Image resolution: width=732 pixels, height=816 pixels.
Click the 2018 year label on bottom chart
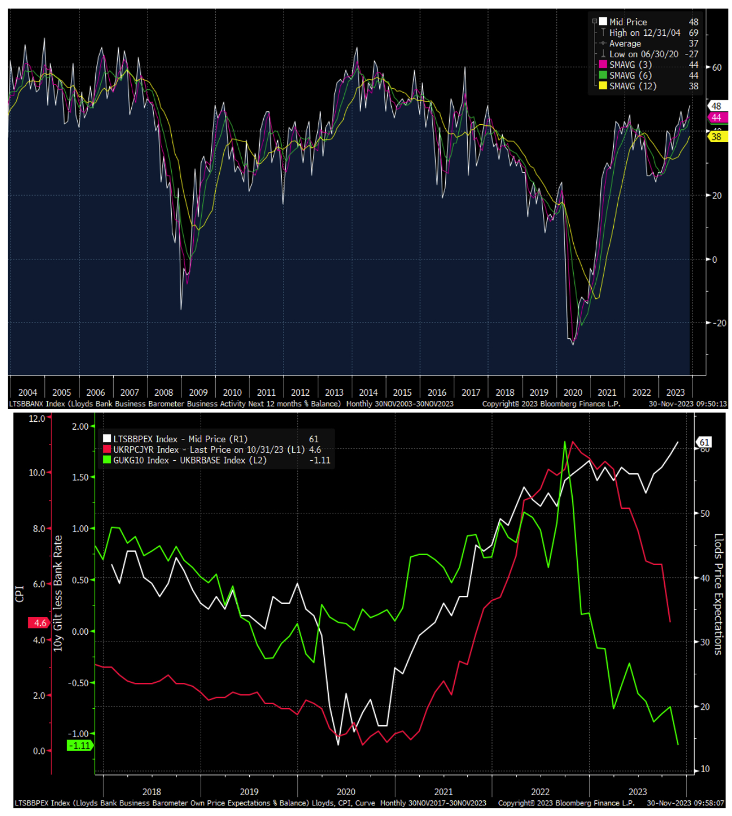click(151, 792)
